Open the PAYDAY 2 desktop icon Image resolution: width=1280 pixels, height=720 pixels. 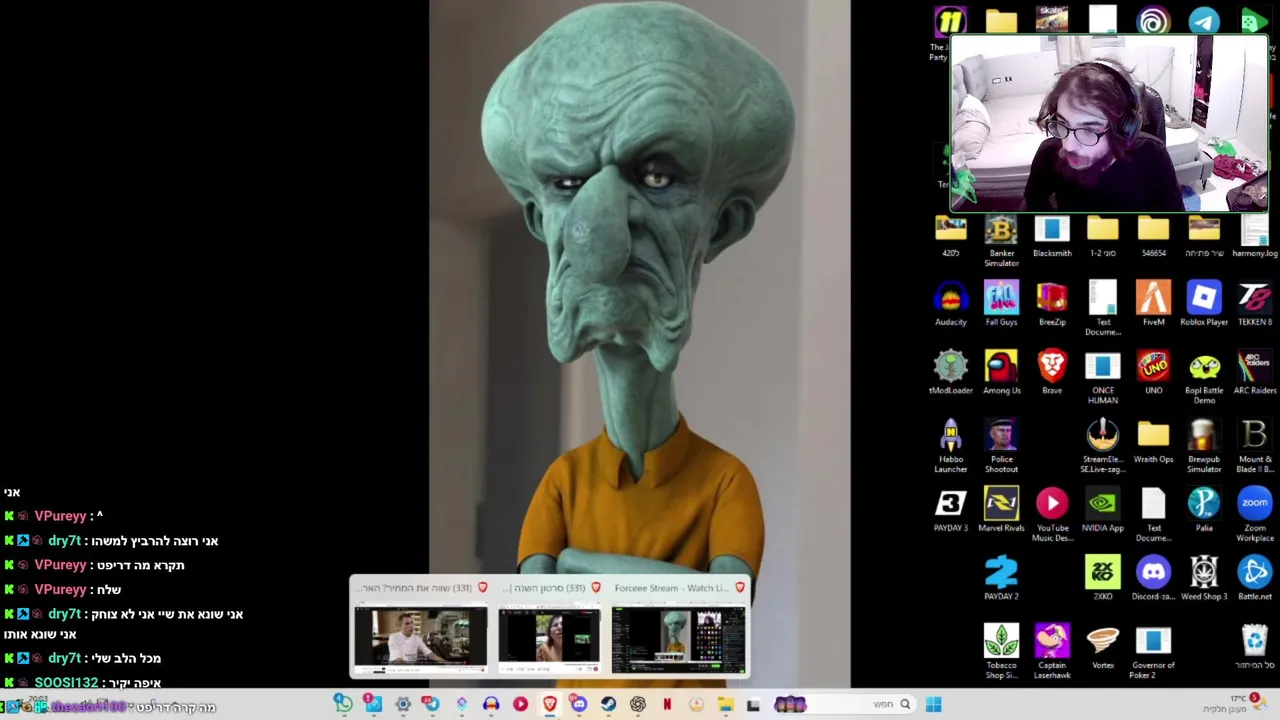click(1001, 579)
